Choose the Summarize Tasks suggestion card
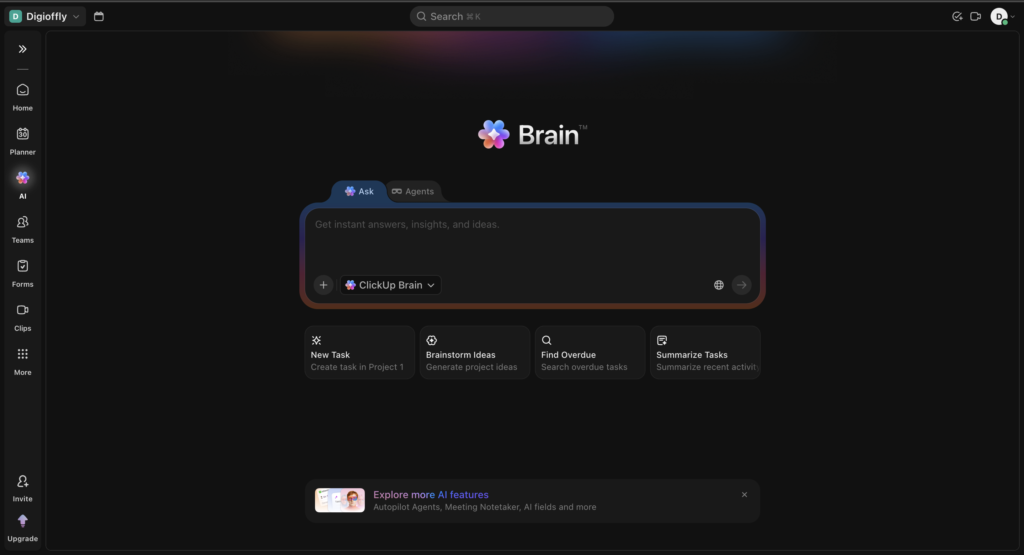Screen dimensions: 1024x555 (x=705, y=353)
